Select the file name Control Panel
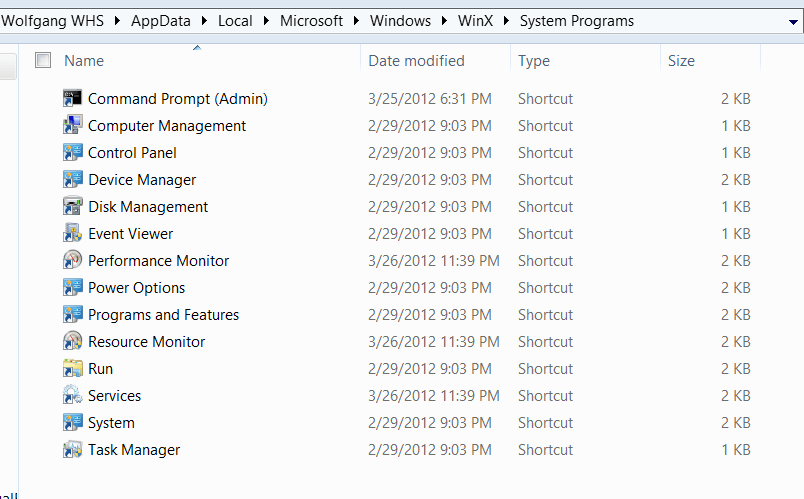The height and width of the screenshot is (499, 804). click(132, 153)
